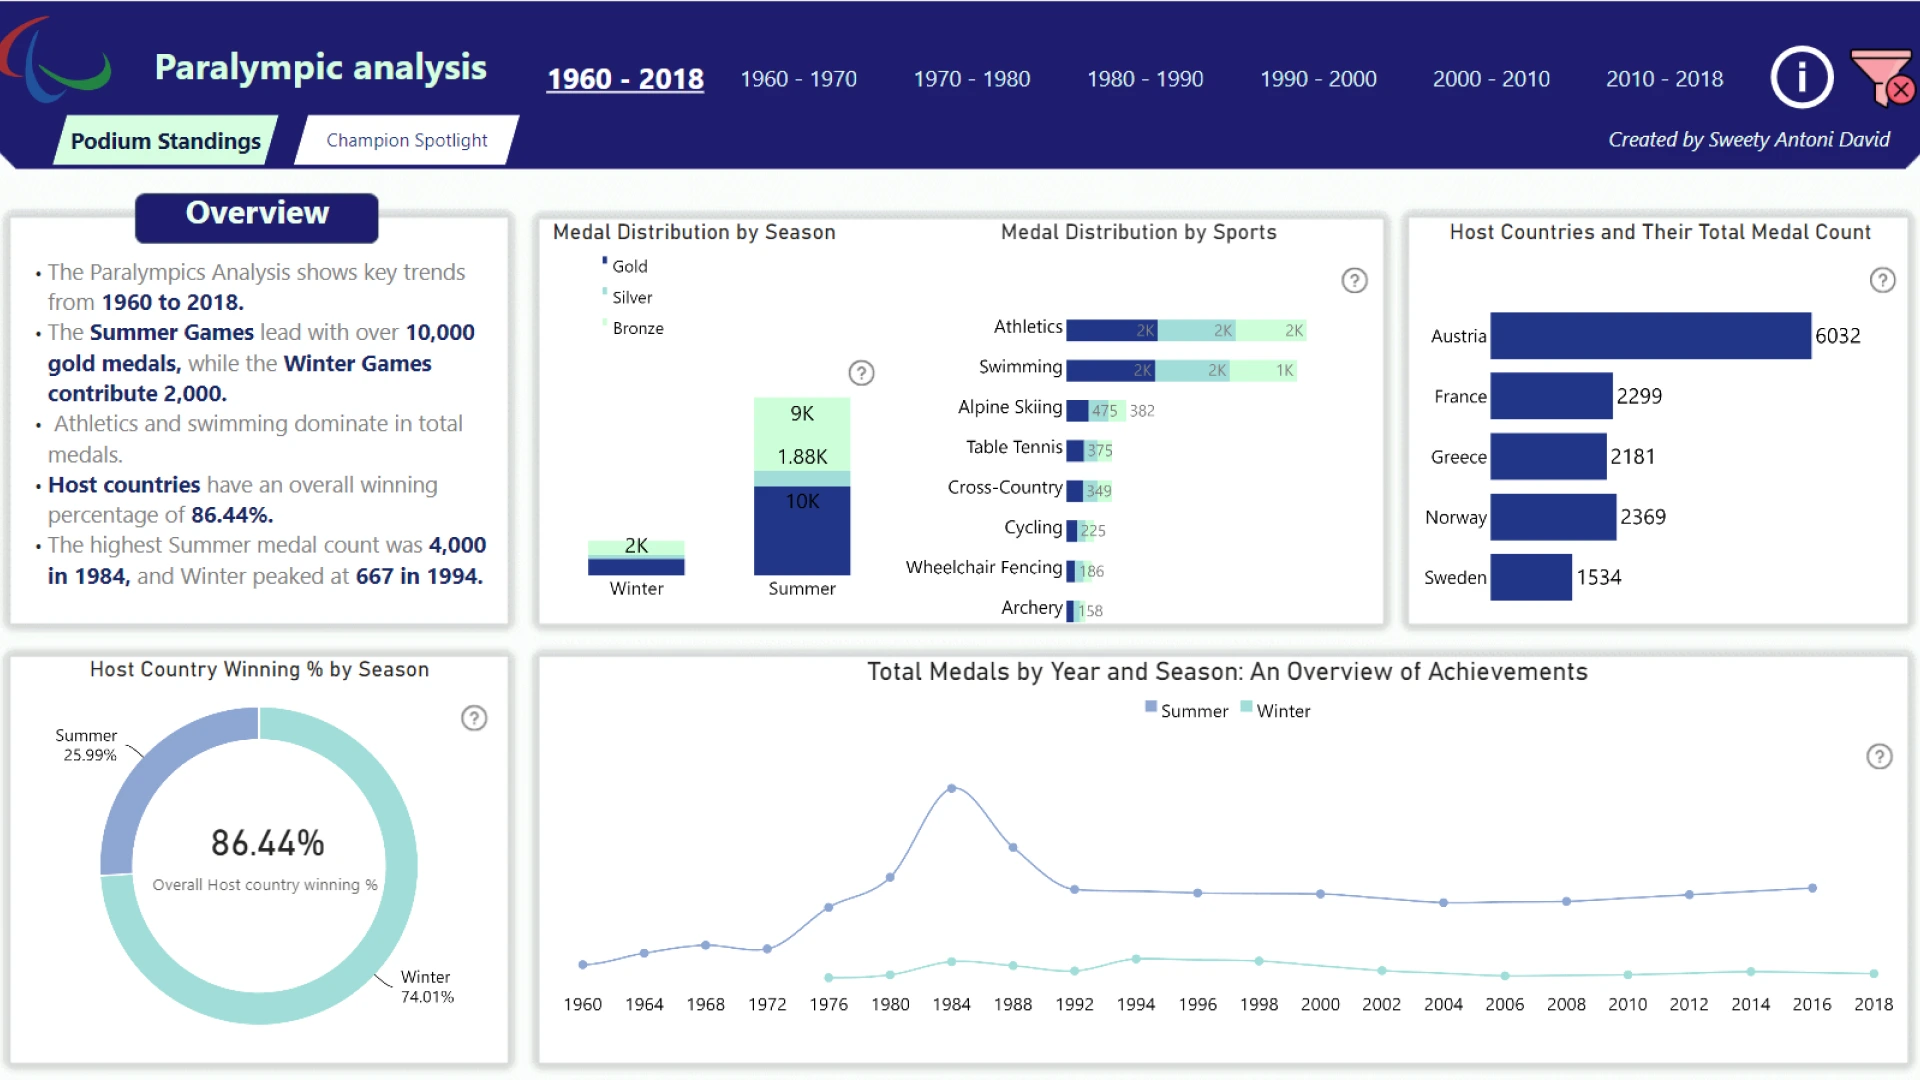Filter to 2010 - 2018 period
Image resolution: width=1920 pixels, height=1080 pixels.
[x=1664, y=79]
